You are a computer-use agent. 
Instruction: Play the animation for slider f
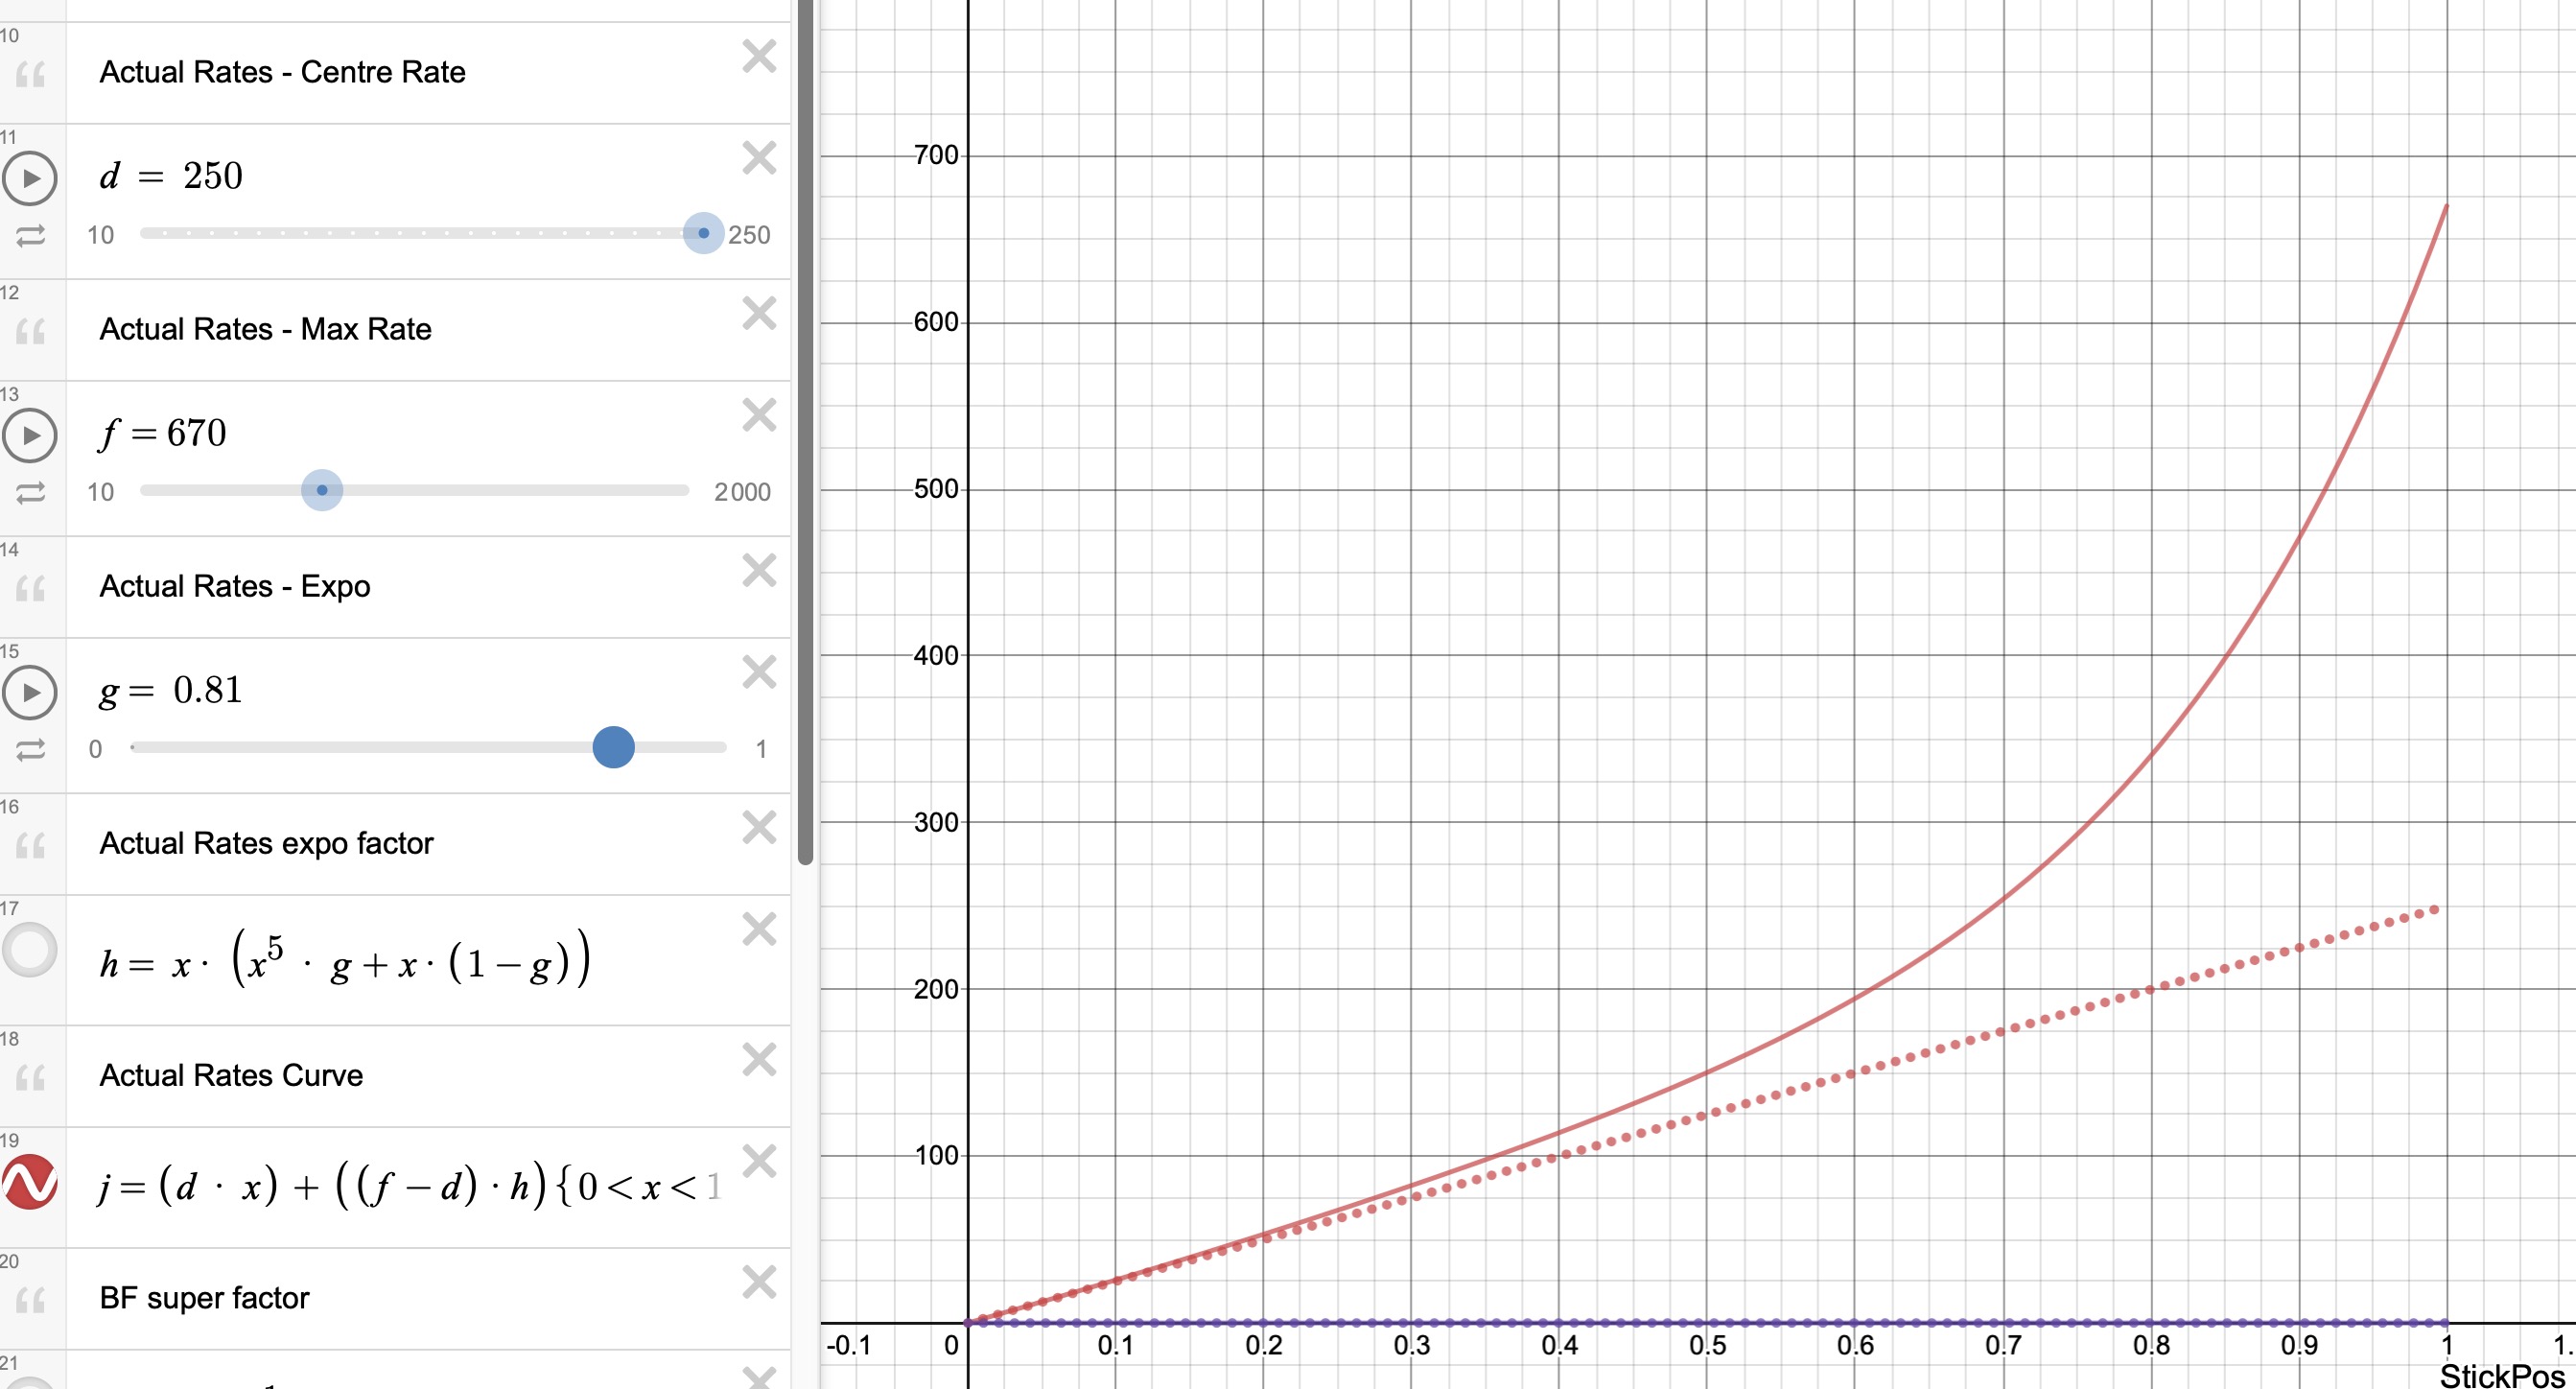pyautogui.click(x=31, y=435)
